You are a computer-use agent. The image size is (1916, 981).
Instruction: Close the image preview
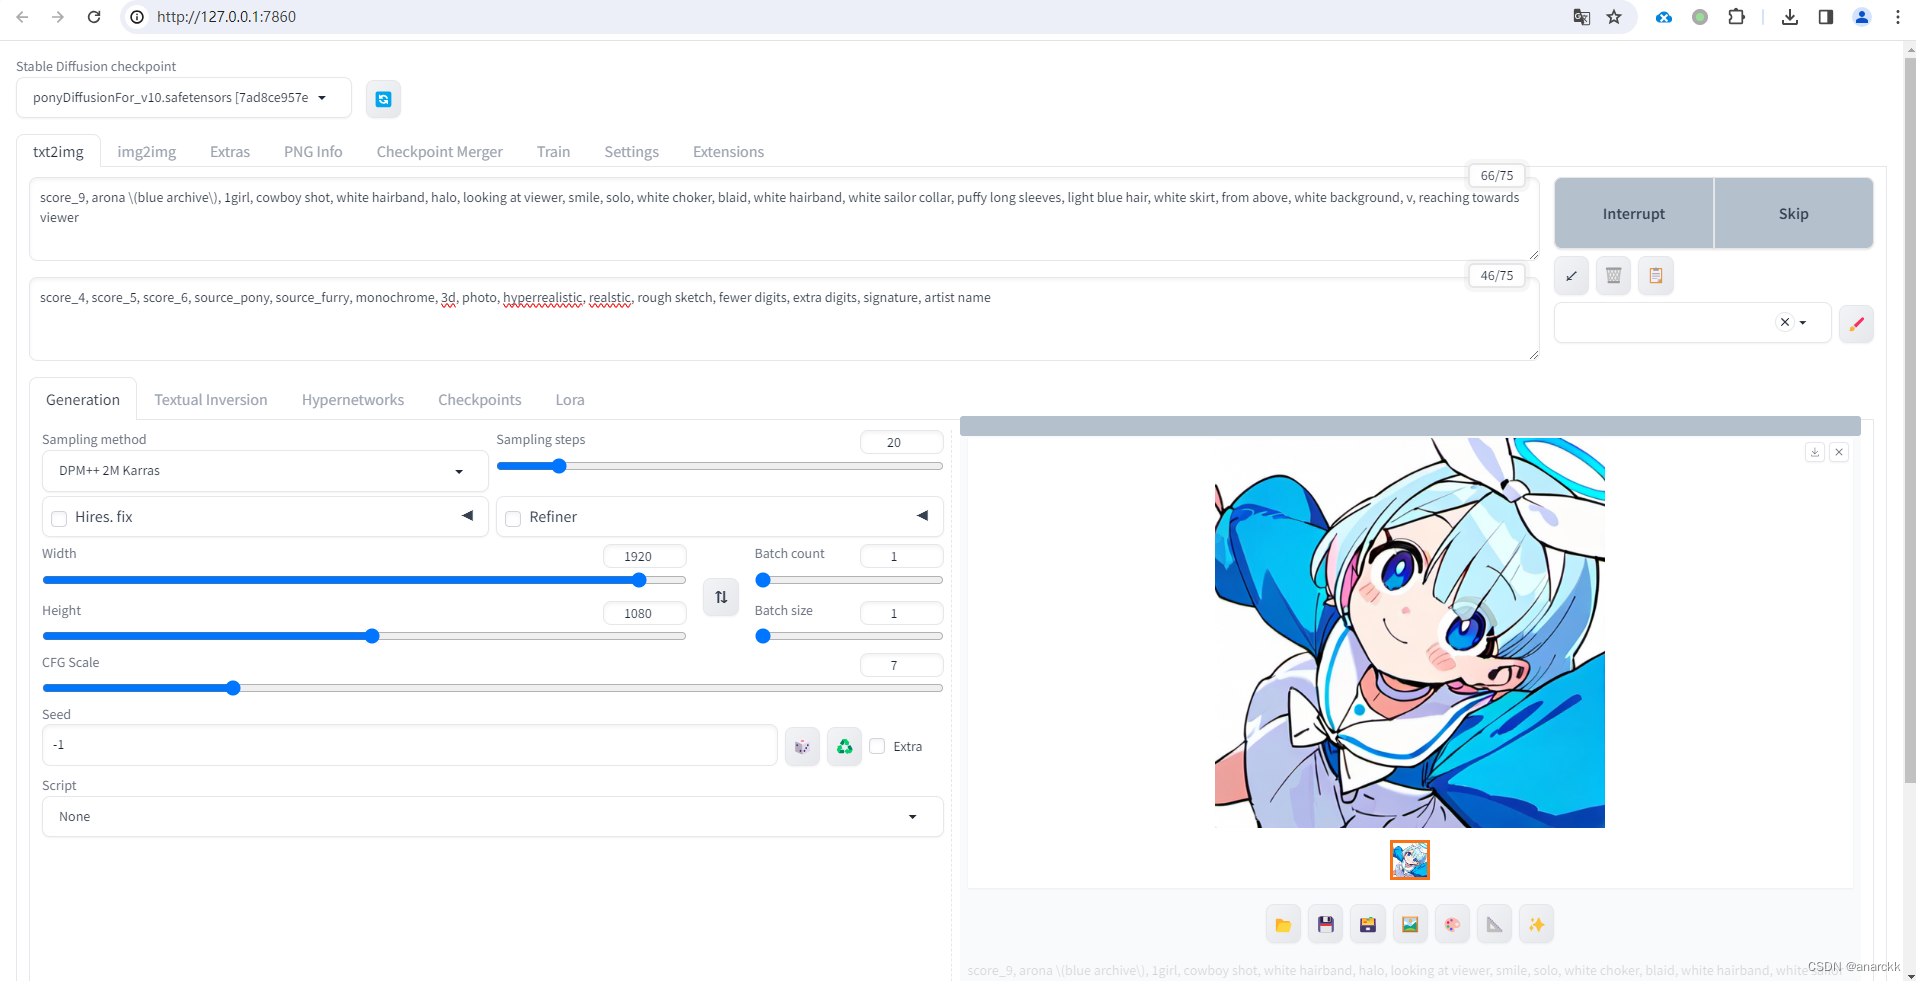coord(1839,452)
